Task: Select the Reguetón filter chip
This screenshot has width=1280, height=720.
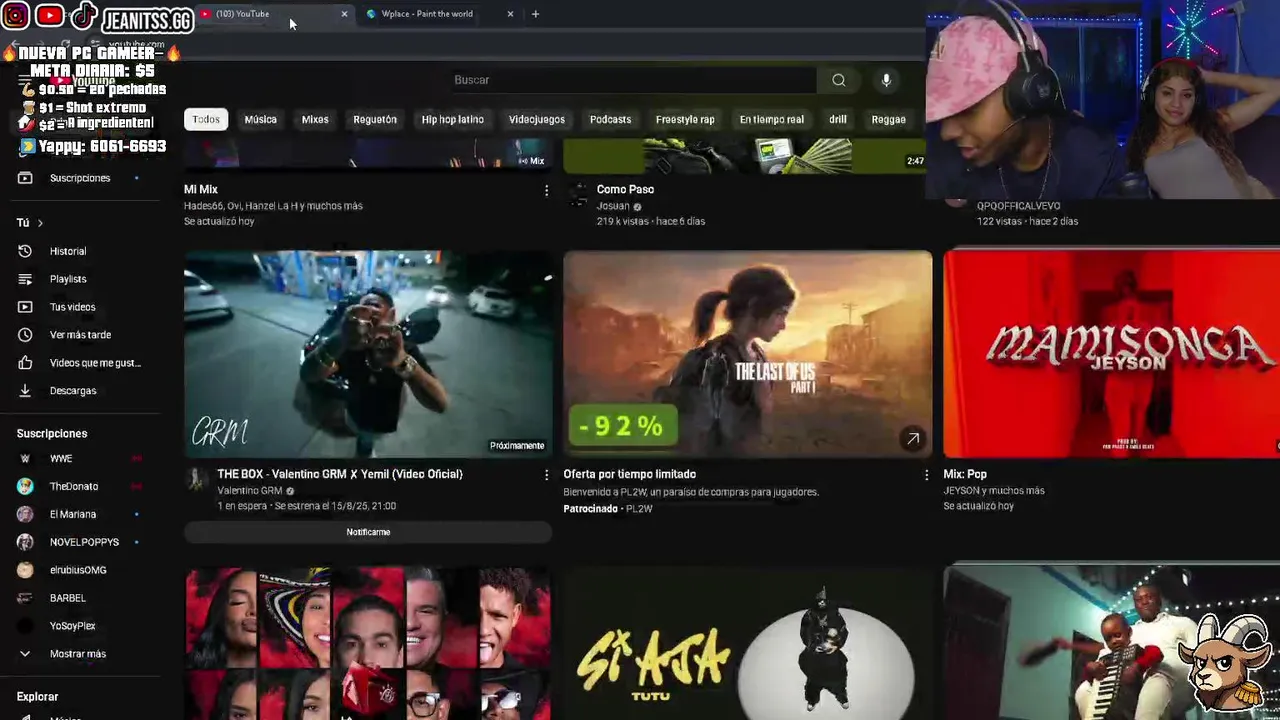Action: (x=375, y=119)
